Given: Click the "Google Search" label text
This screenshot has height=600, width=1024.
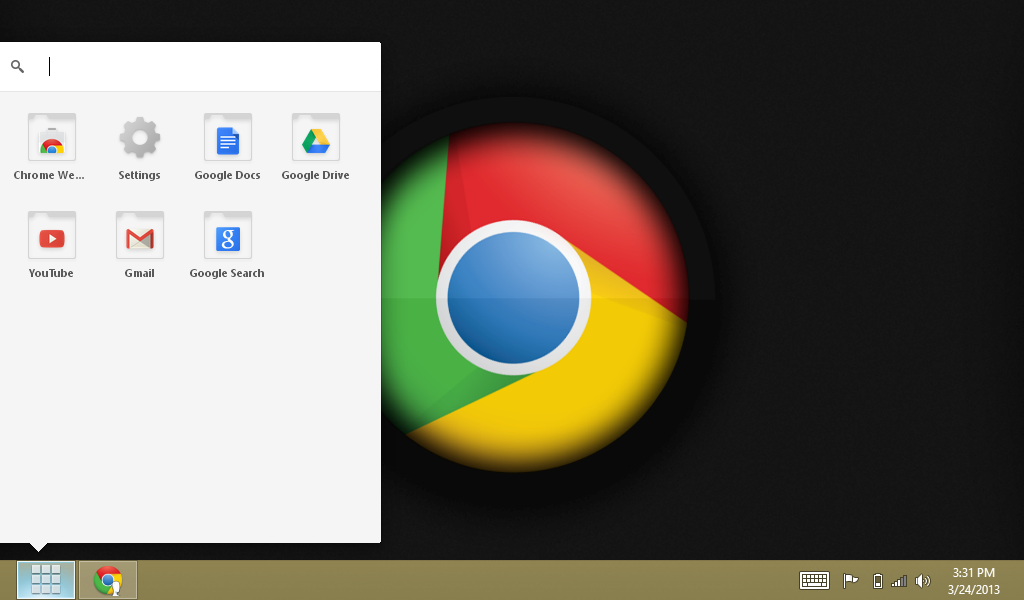Looking at the screenshot, I should click(x=227, y=273).
